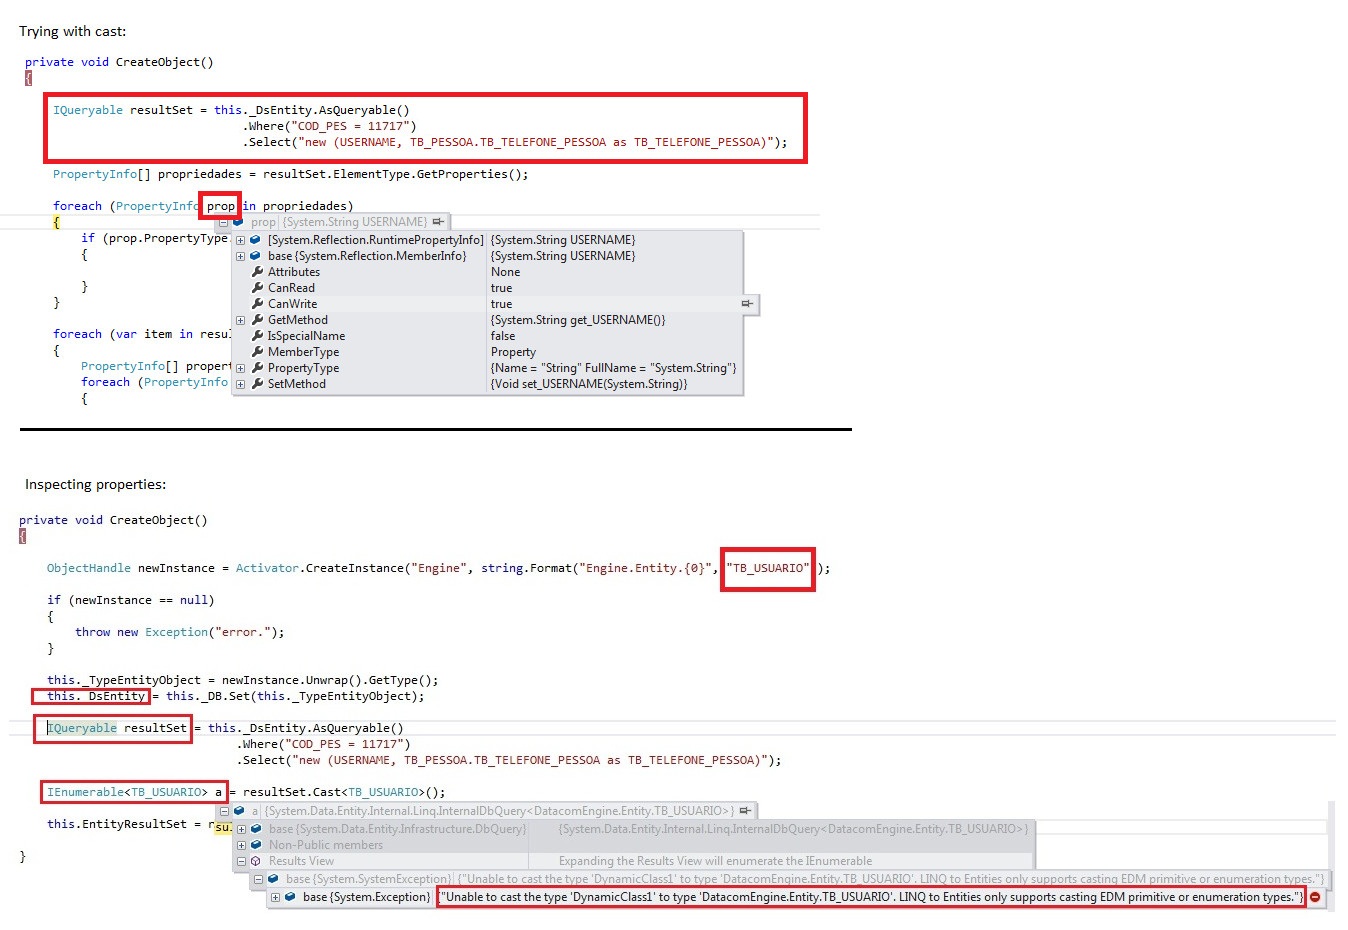Expand the [System.Reflection.RuntimePropertyInfo] row
Image resolution: width=1348 pixels, height=930 pixels.
point(240,240)
